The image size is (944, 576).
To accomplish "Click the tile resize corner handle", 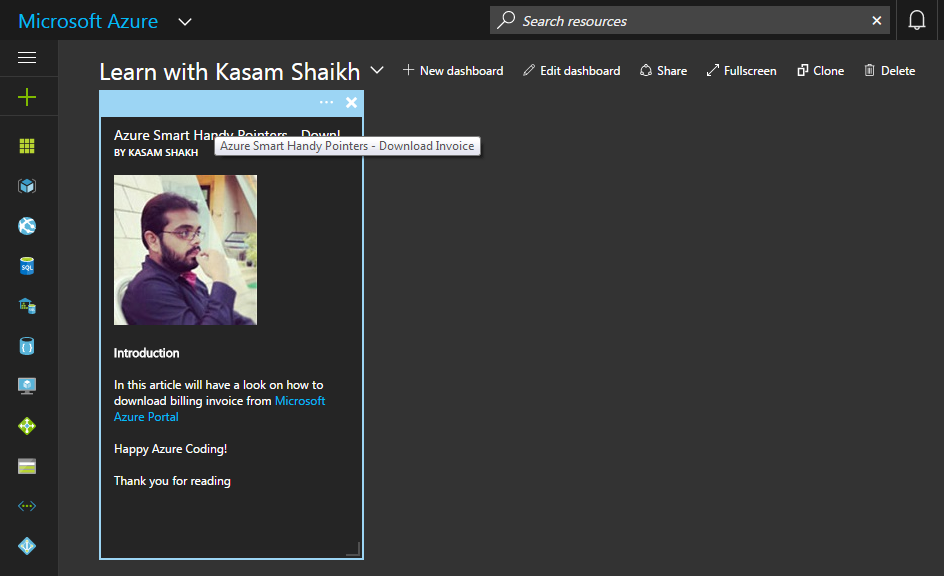I will [x=353, y=548].
